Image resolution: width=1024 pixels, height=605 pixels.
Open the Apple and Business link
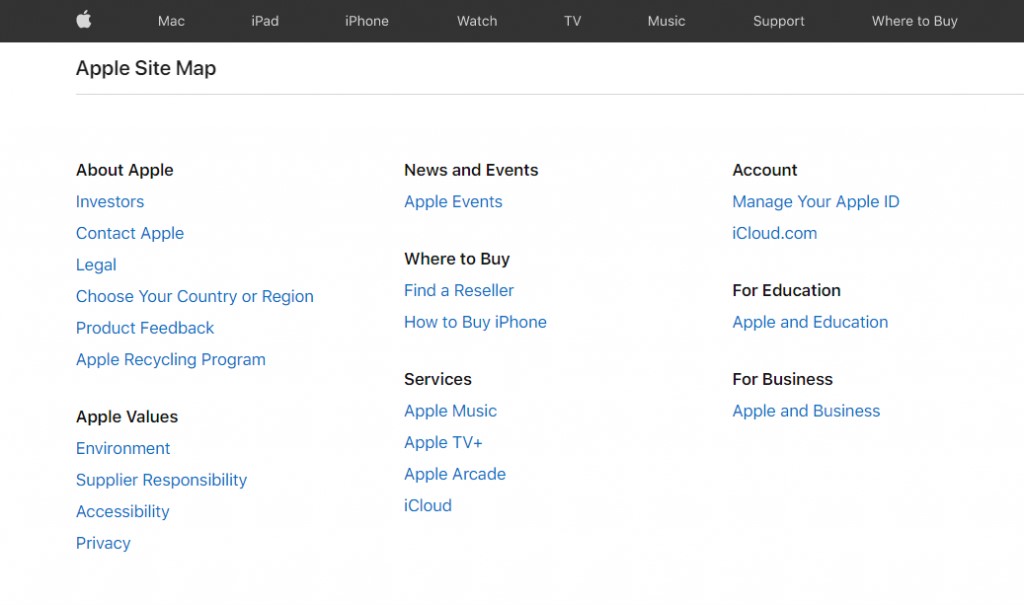point(806,411)
